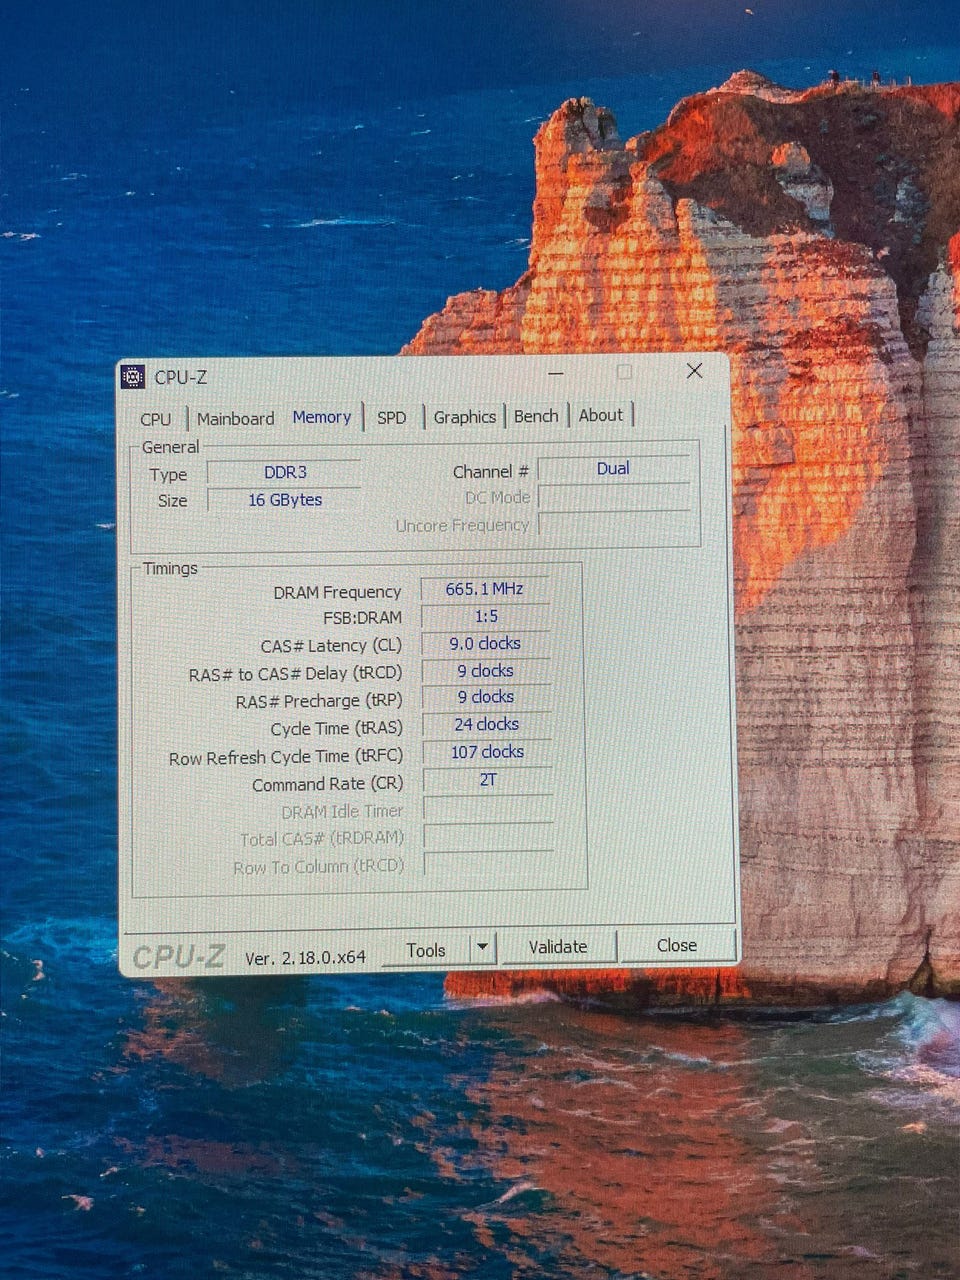Click the empty Uncore Frequency field
This screenshot has height=1280, width=960.
tap(614, 523)
